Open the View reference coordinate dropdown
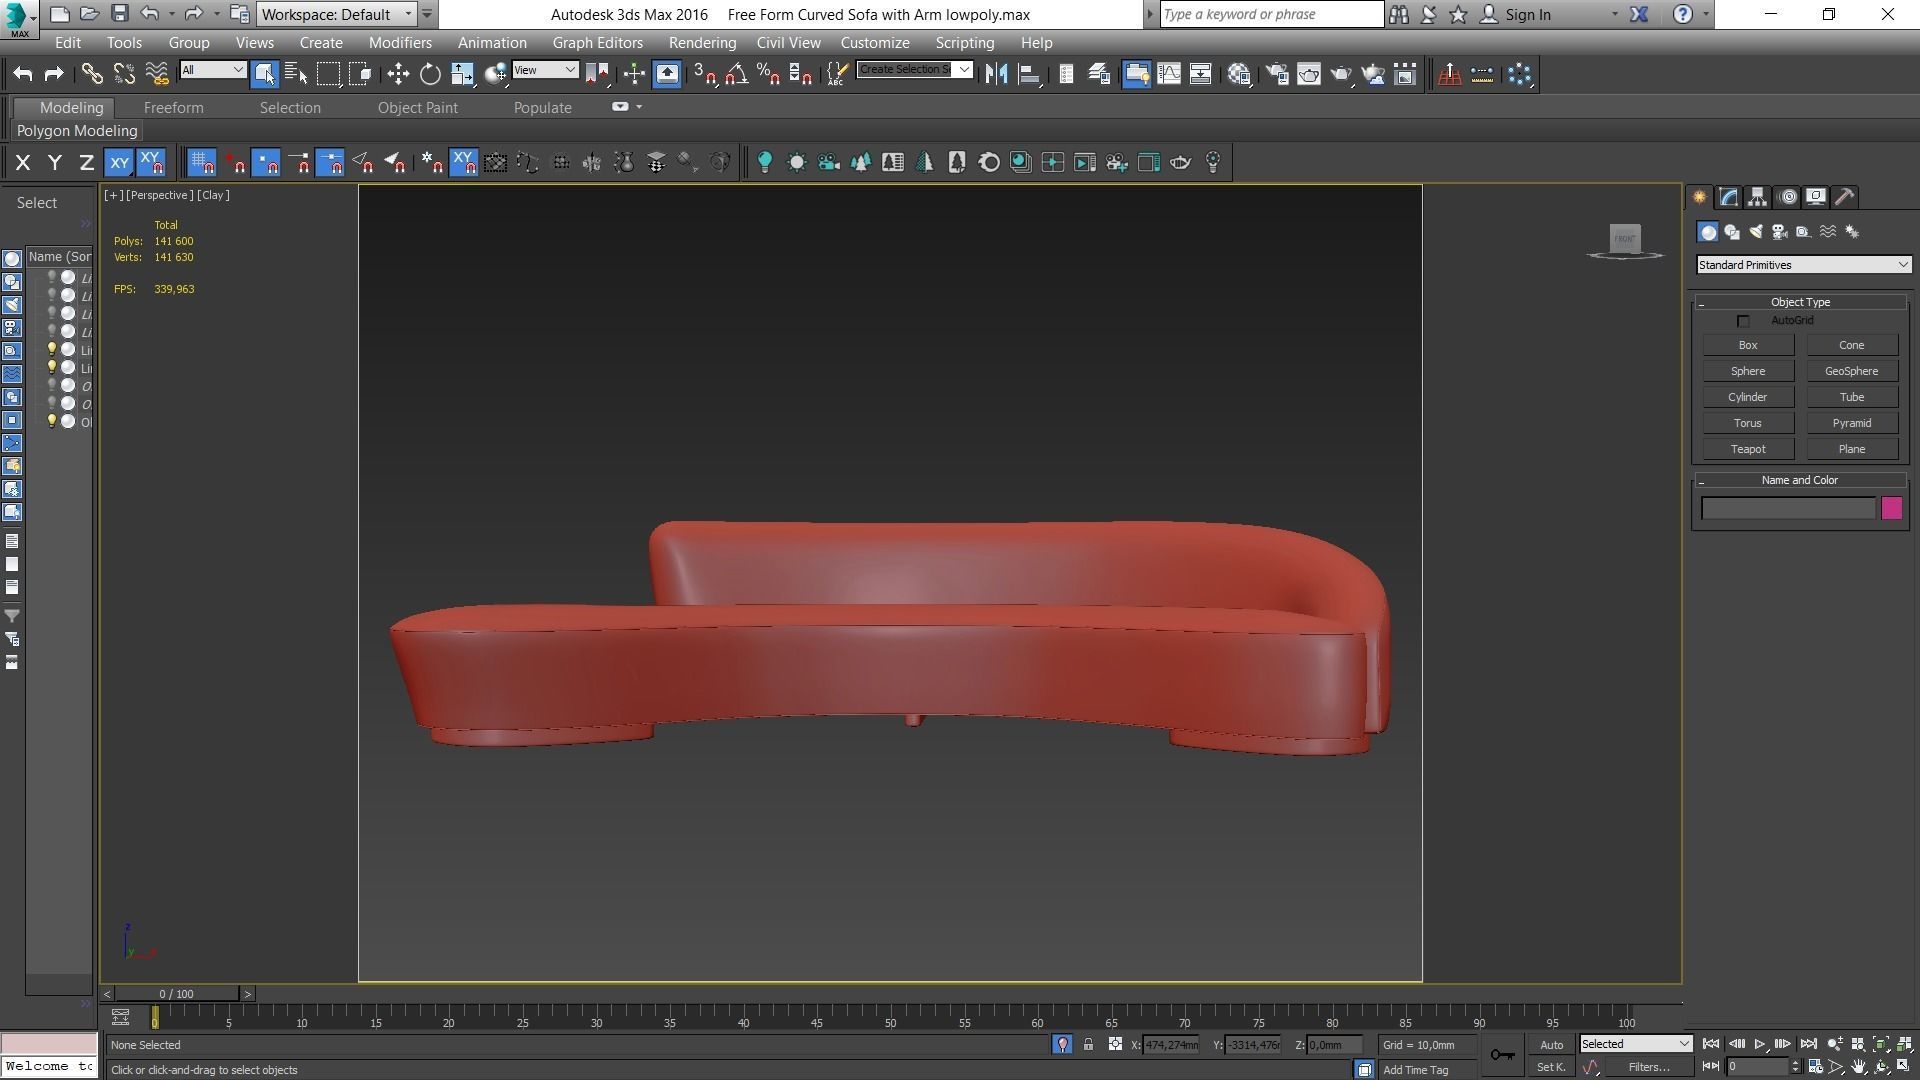The height and width of the screenshot is (1080, 1920). [545, 69]
